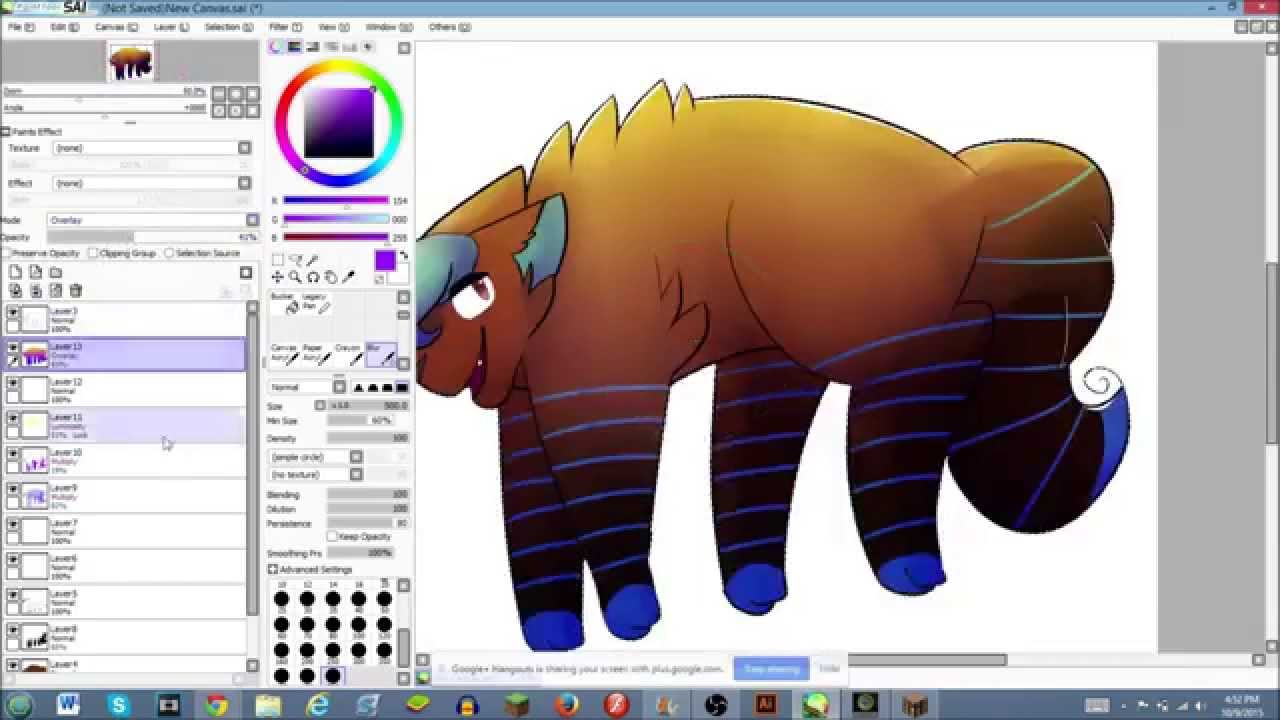The width and height of the screenshot is (1280, 720).
Task: Open the brush Normal mode dropdown
Action: tap(308, 387)
